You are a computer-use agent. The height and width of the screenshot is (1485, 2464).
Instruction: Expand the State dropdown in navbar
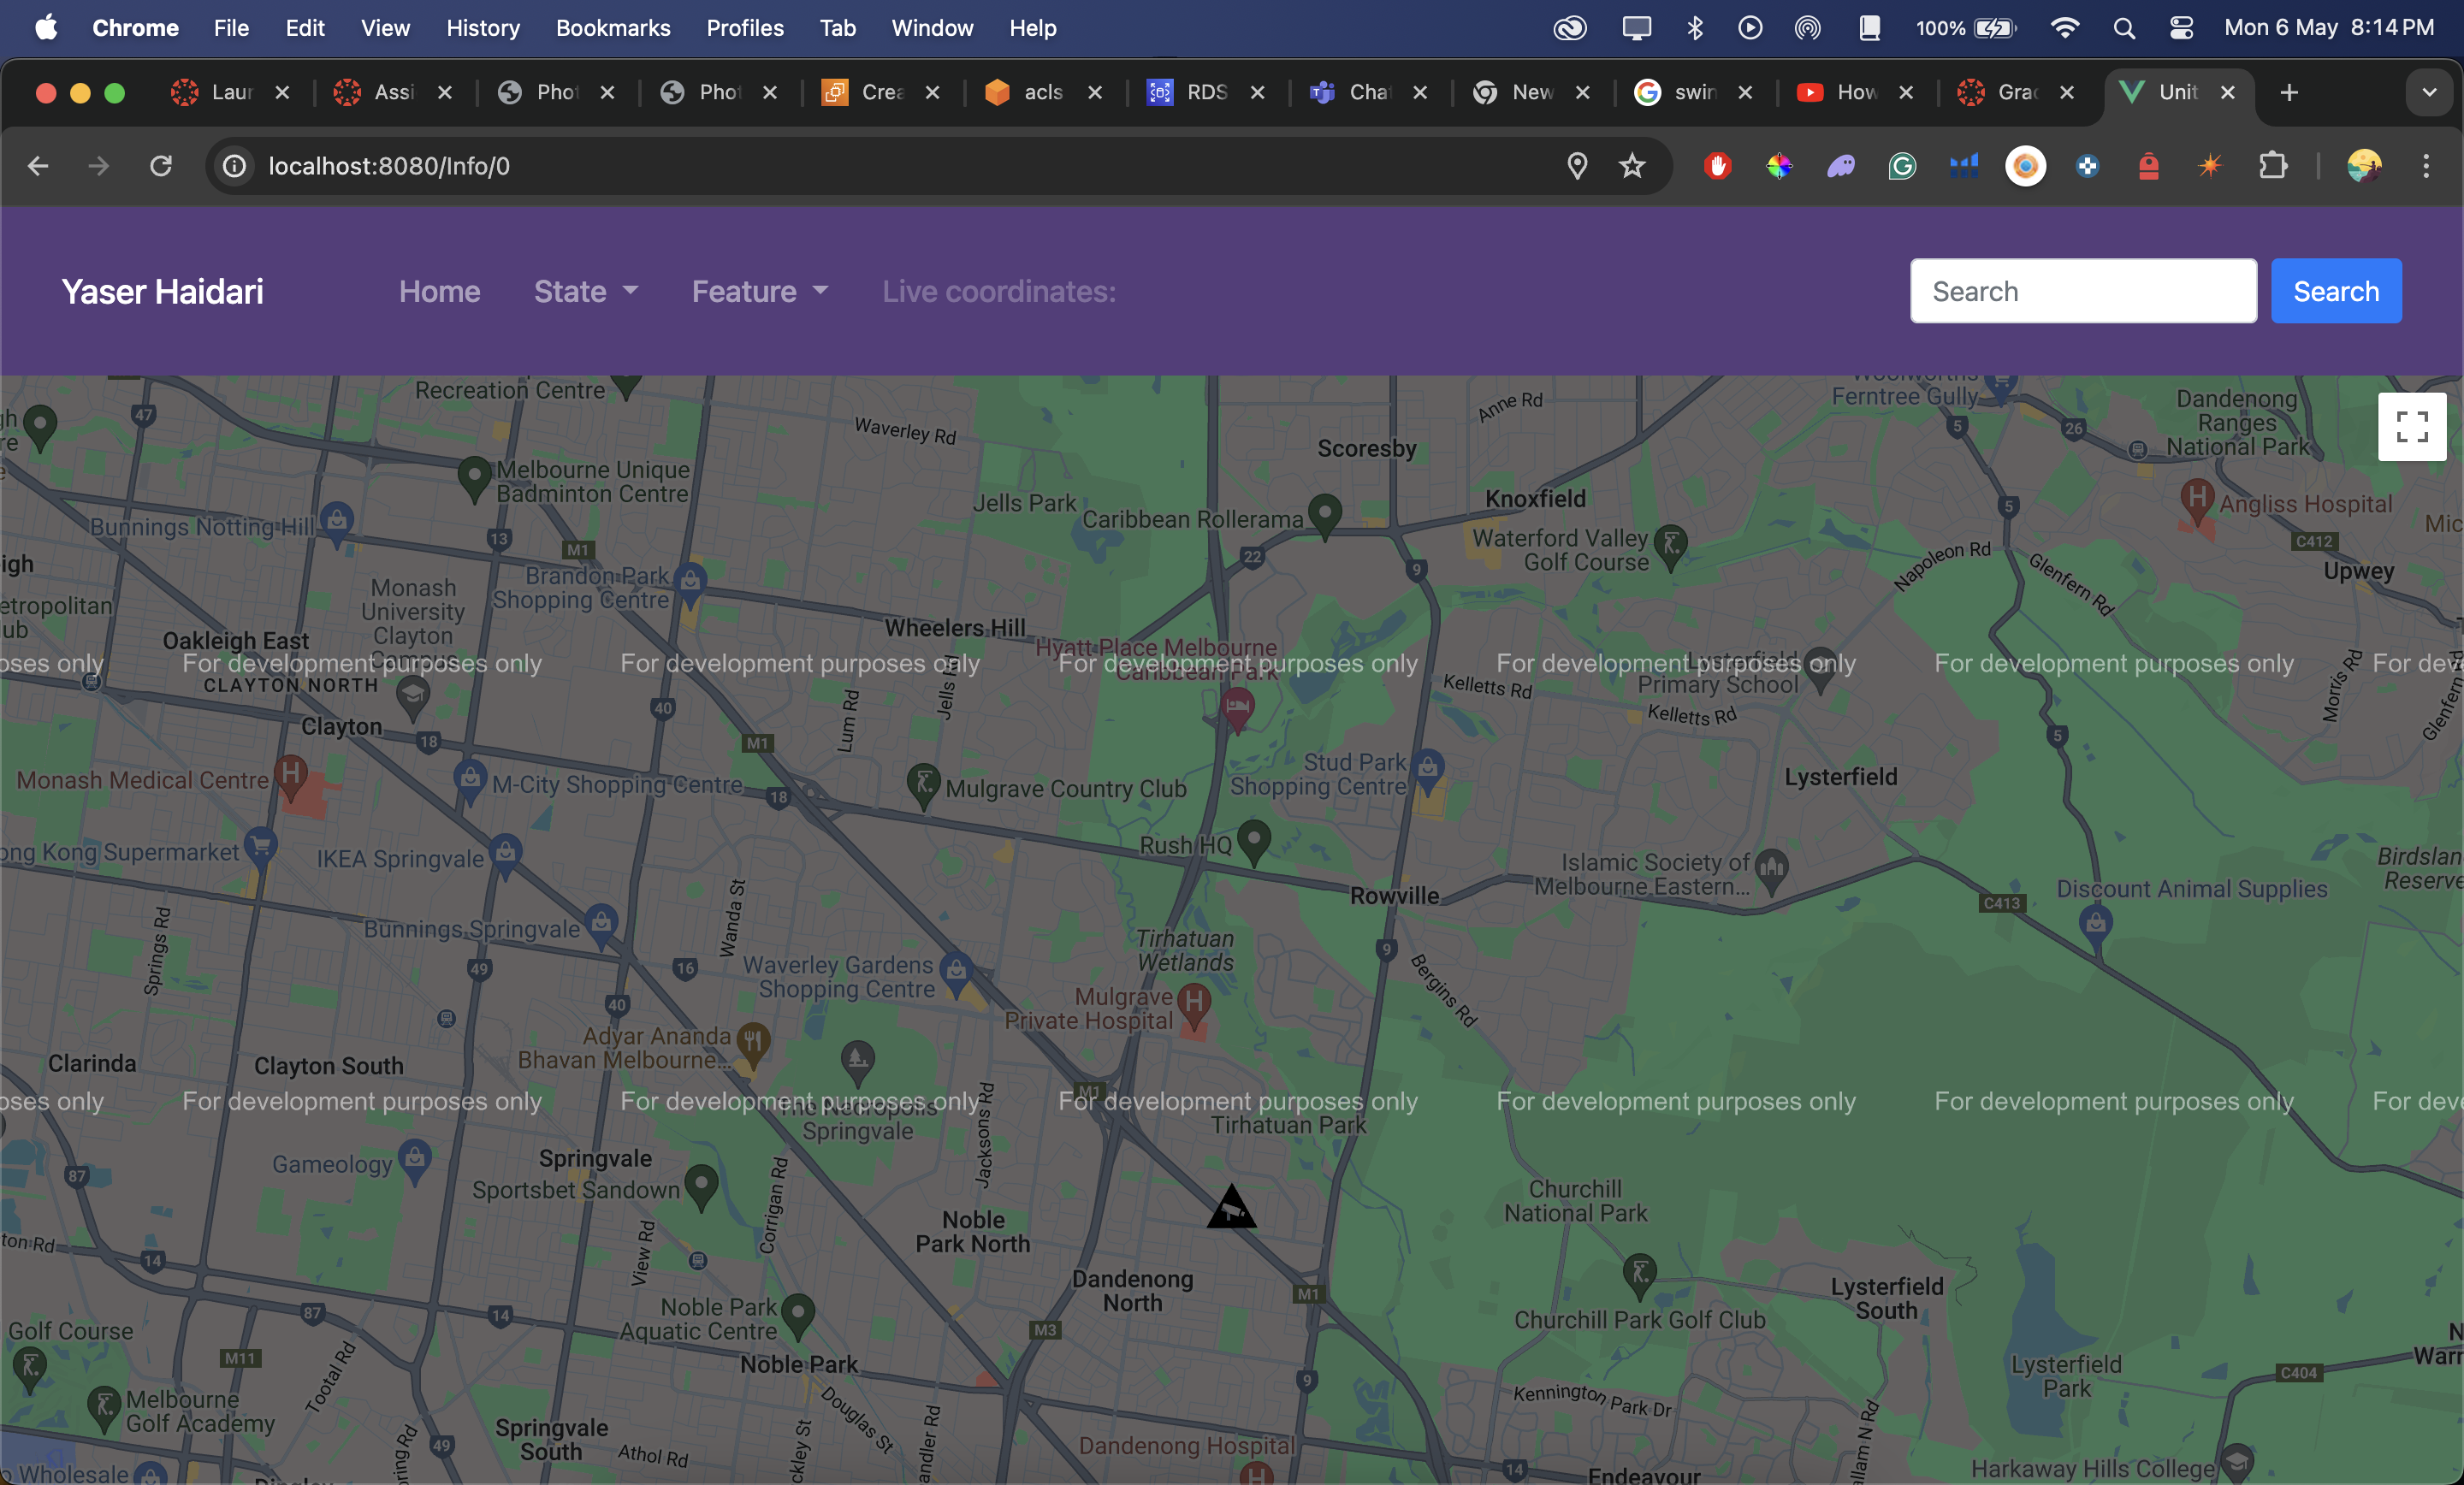(585, 291)
